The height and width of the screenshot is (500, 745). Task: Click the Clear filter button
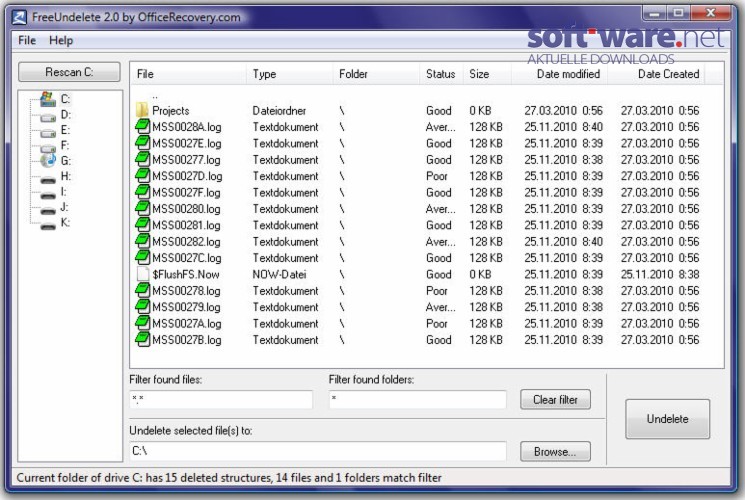[x=555, y=400]
